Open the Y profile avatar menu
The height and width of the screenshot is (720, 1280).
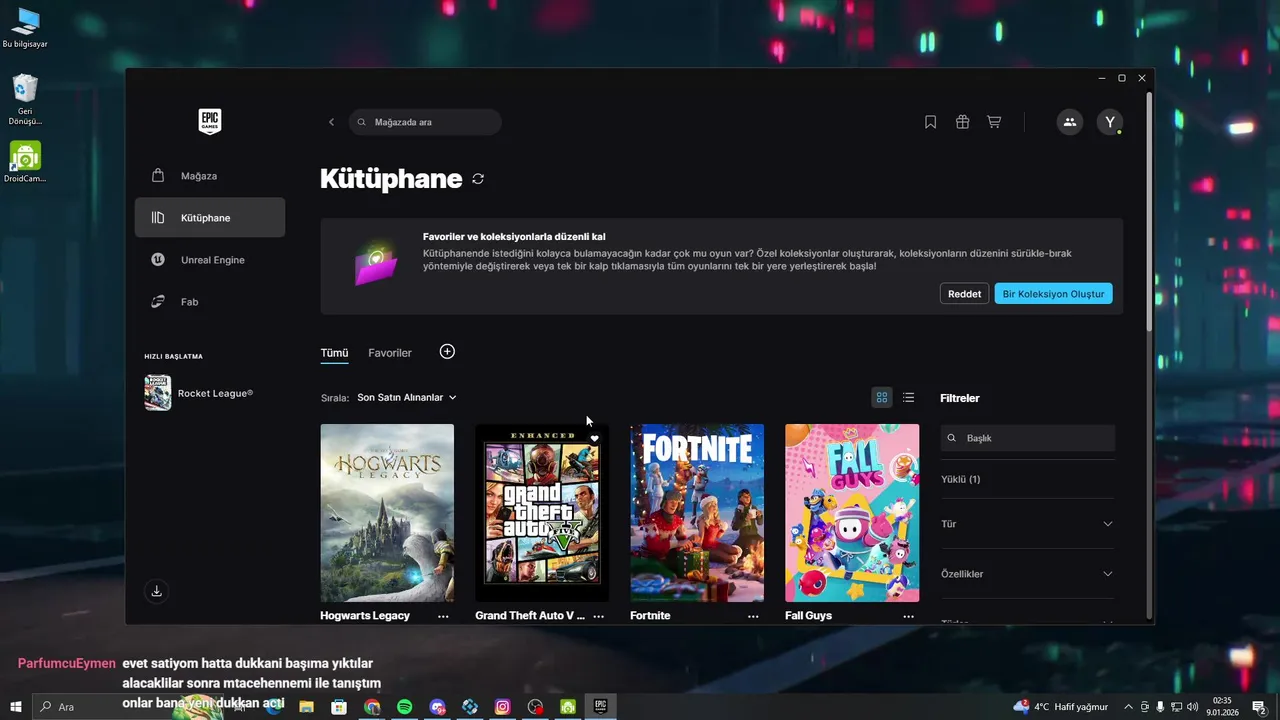point(1110,122)
